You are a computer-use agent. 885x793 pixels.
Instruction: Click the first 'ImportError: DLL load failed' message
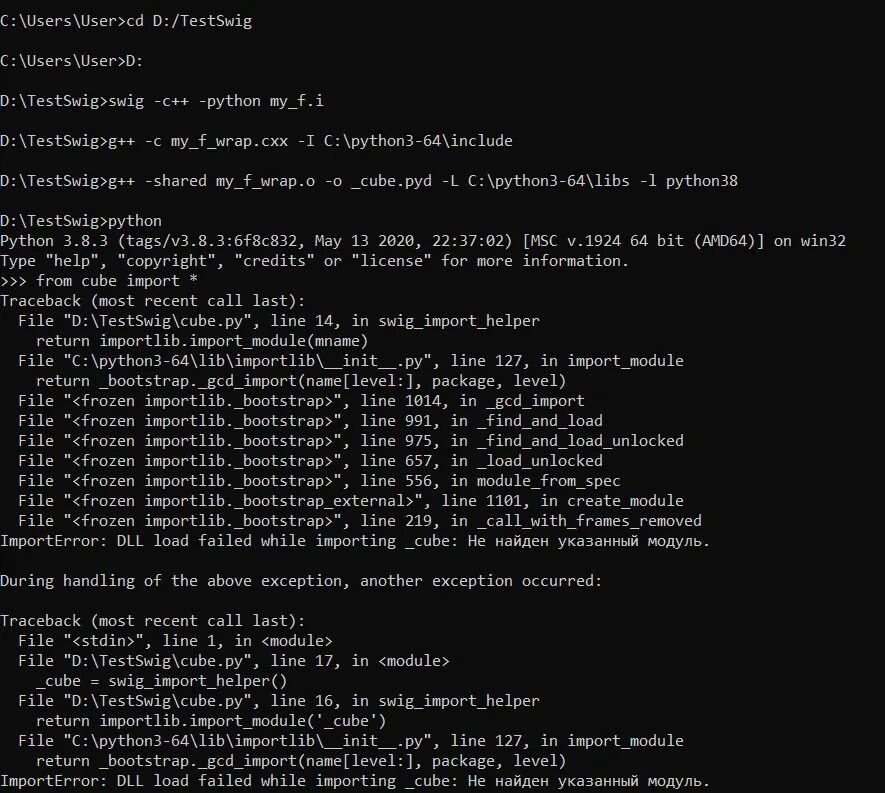pyautogui.click(x=355, y=541)
